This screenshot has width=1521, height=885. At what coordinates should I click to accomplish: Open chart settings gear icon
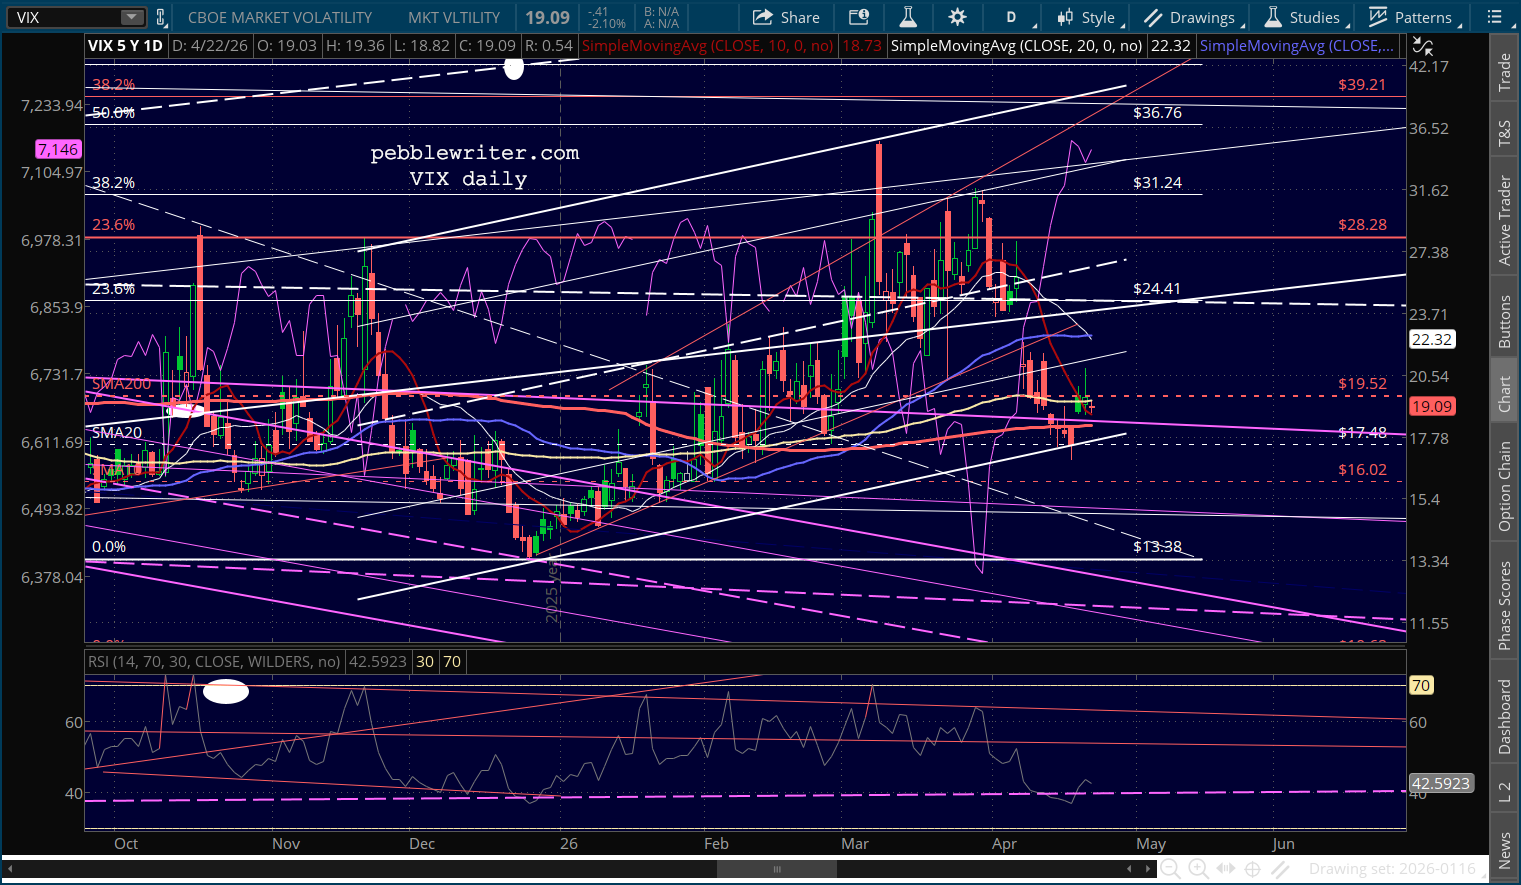pos(957,17)
